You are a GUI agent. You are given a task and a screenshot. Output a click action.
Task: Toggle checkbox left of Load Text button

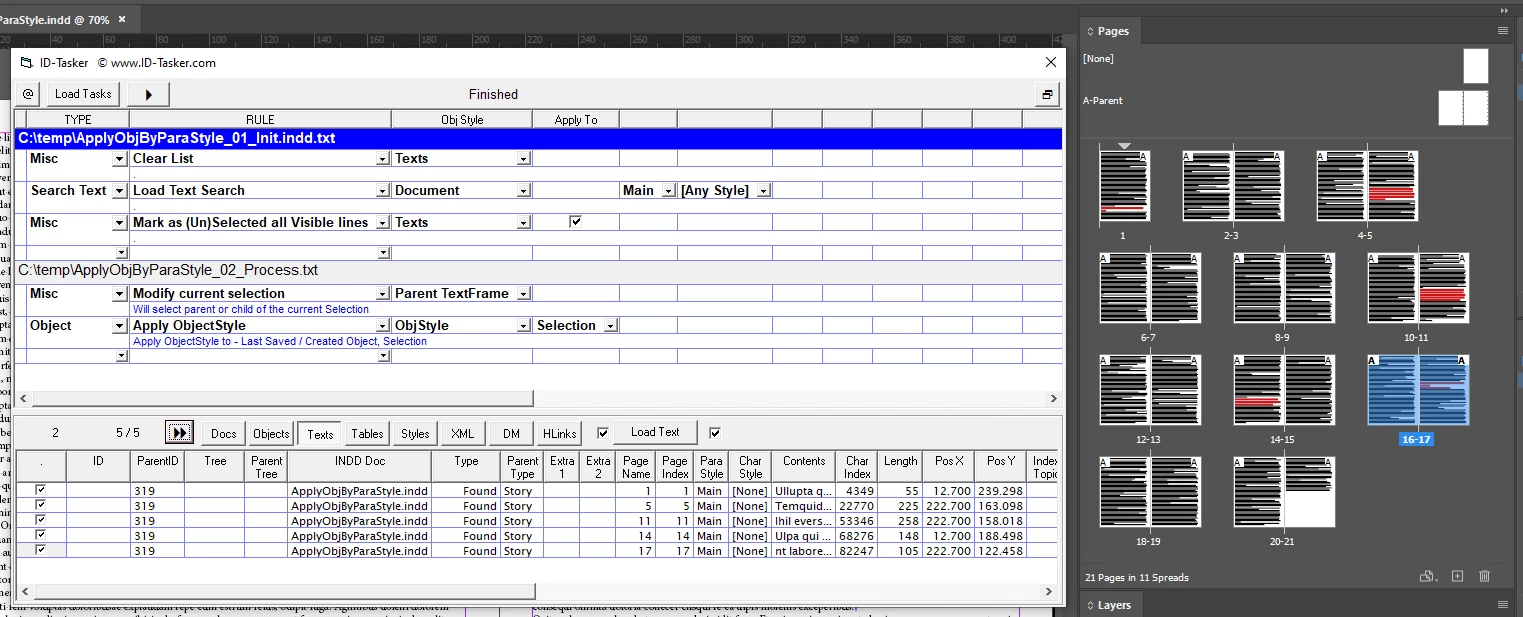(x=602, y=433)
